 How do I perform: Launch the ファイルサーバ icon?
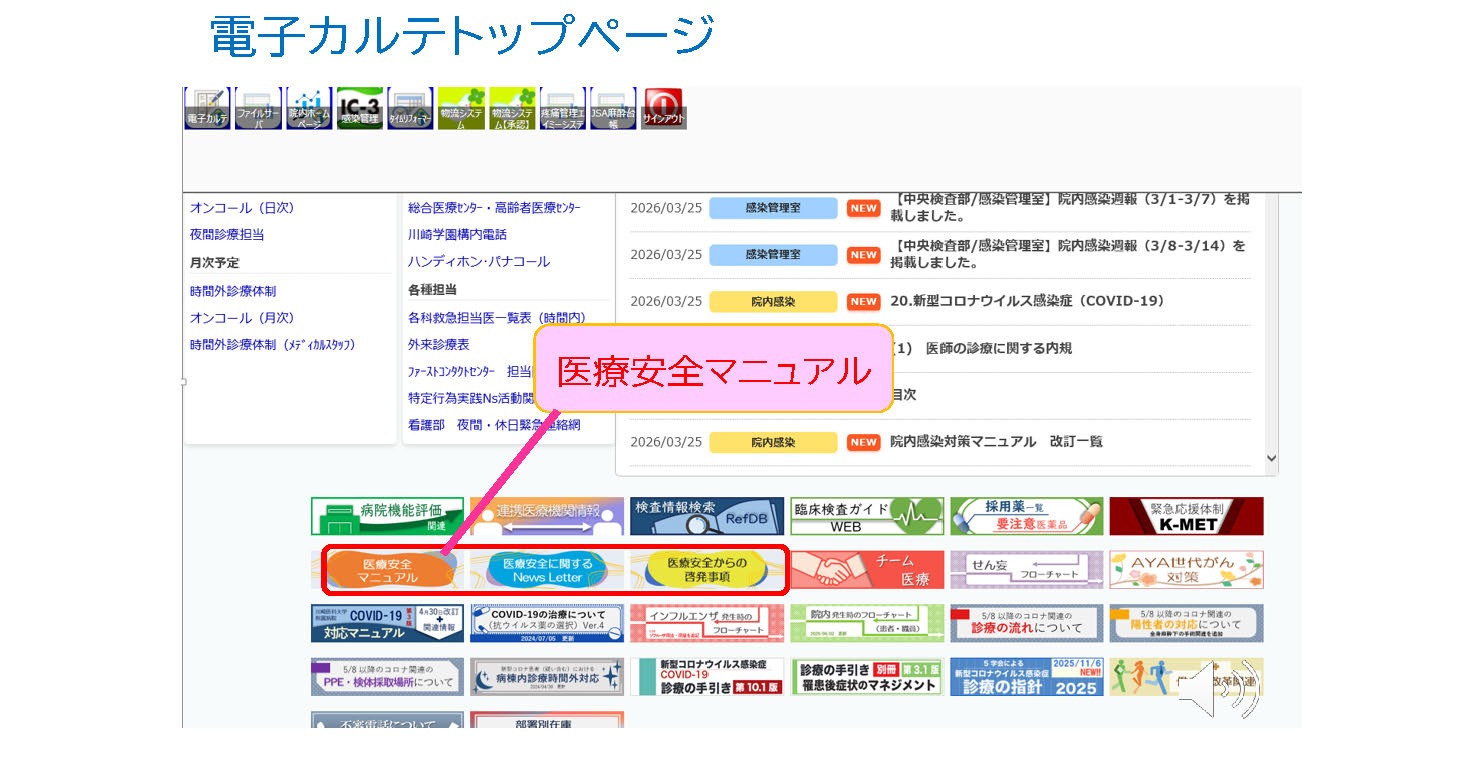click(258, 108)
